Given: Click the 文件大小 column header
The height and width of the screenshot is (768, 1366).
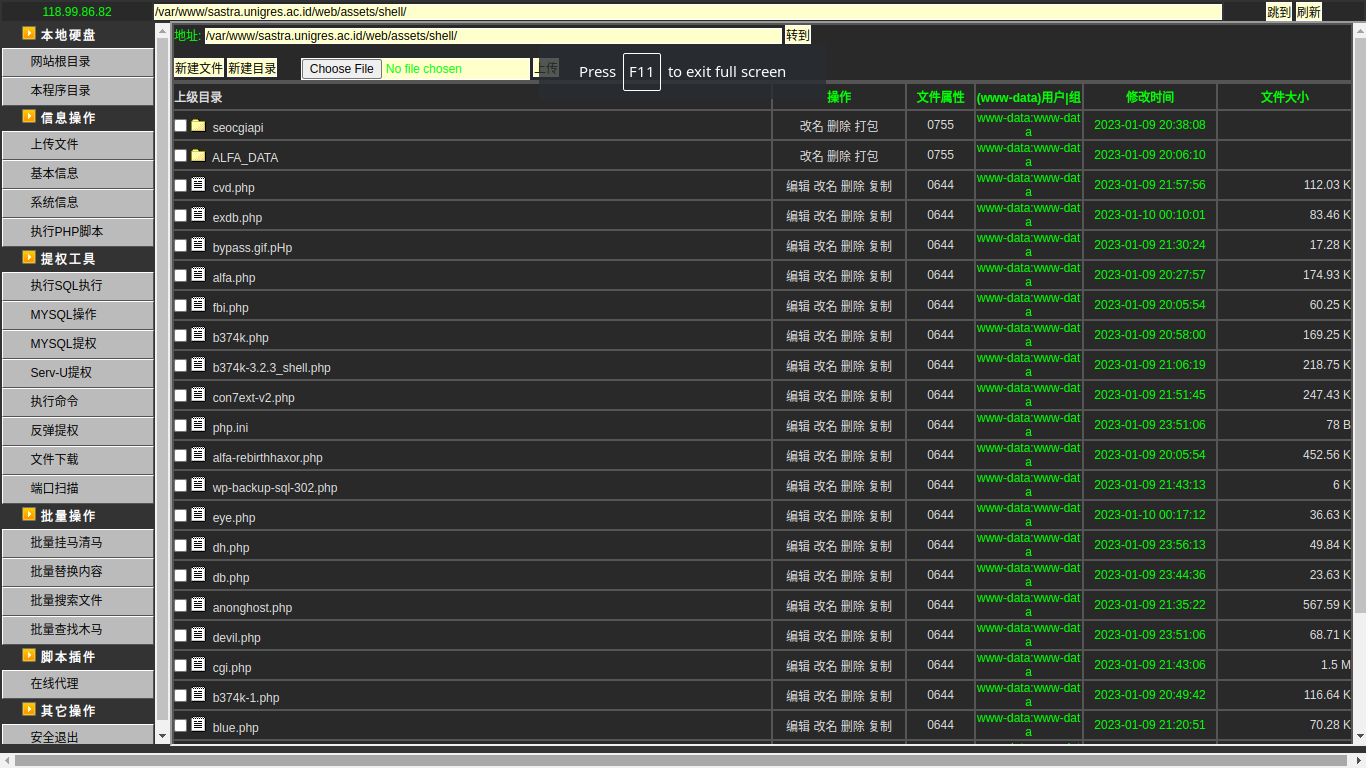Looking at the screenshot, I should click(1284, 97).
